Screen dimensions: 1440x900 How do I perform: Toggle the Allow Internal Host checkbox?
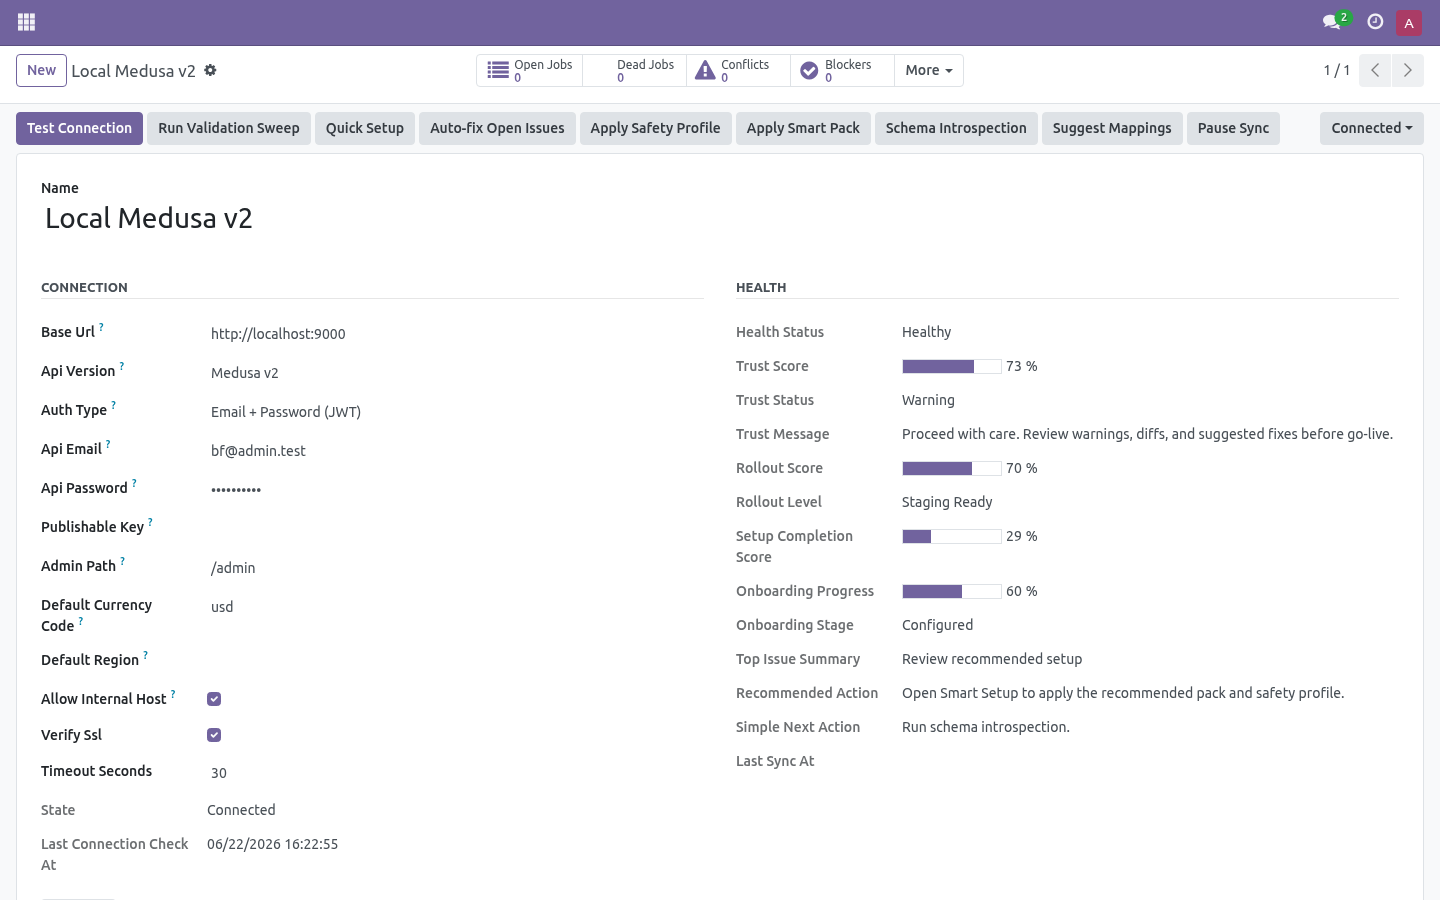pos(214,699)
